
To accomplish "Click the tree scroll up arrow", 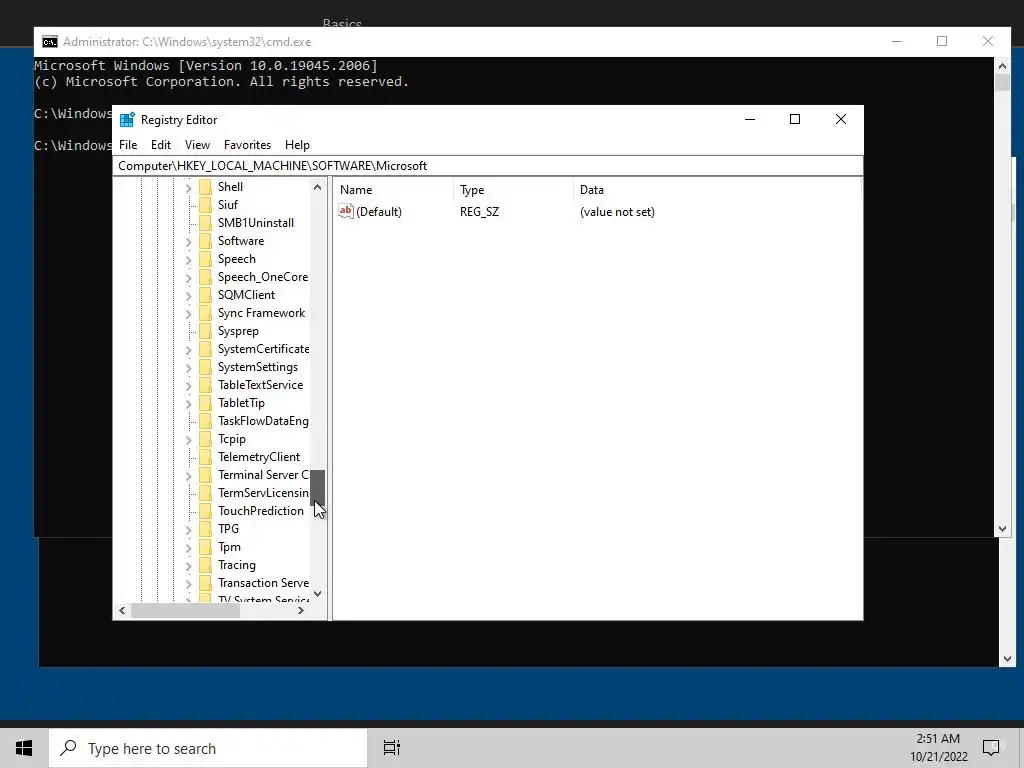I will click(x=317, y=187).
